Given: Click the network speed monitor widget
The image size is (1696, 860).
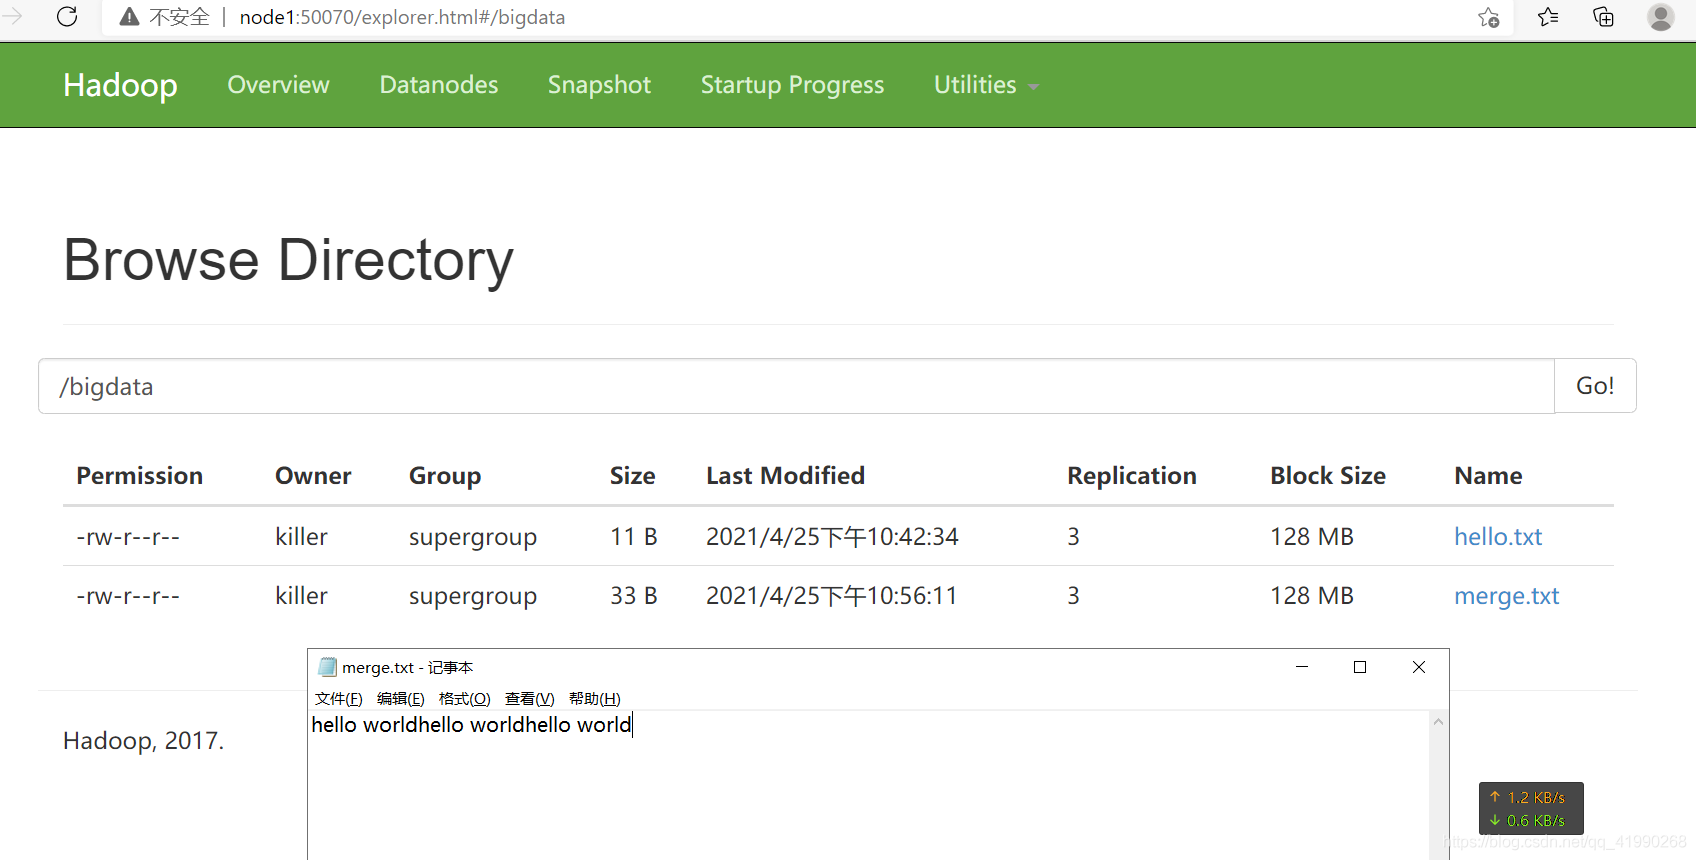Looking at the screenshot, I should coord(1531,808).
